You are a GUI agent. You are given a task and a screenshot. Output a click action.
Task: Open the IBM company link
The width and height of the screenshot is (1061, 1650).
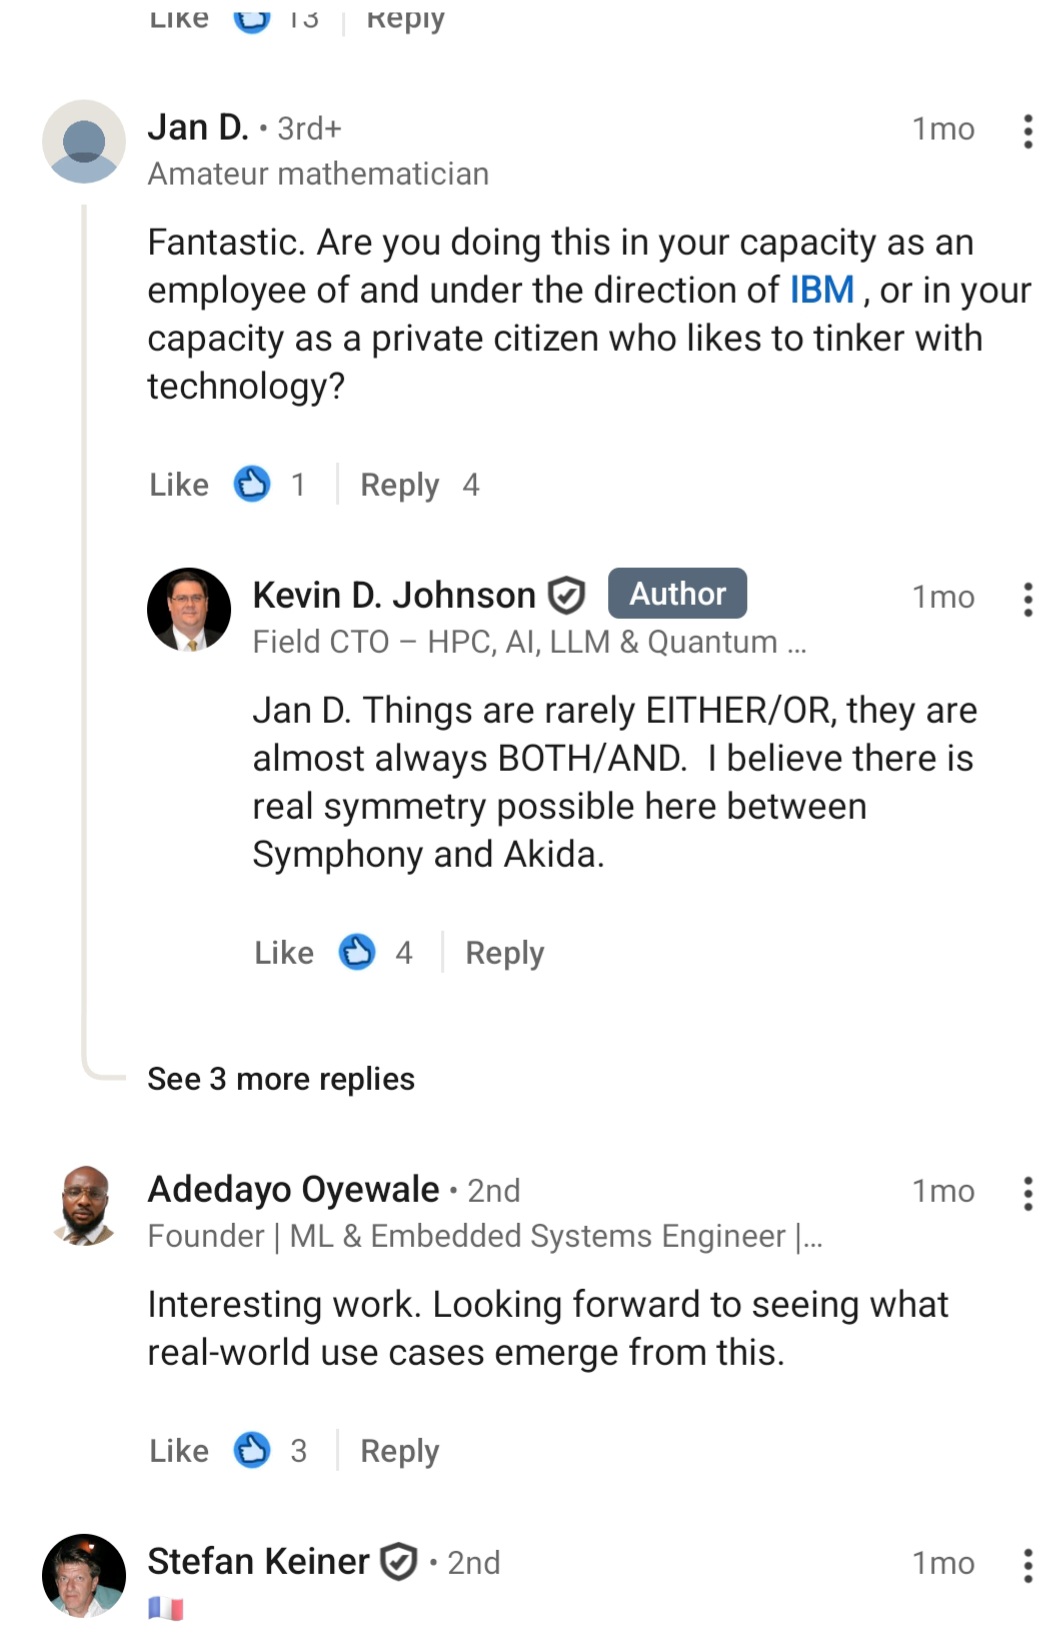click(822, 290)
